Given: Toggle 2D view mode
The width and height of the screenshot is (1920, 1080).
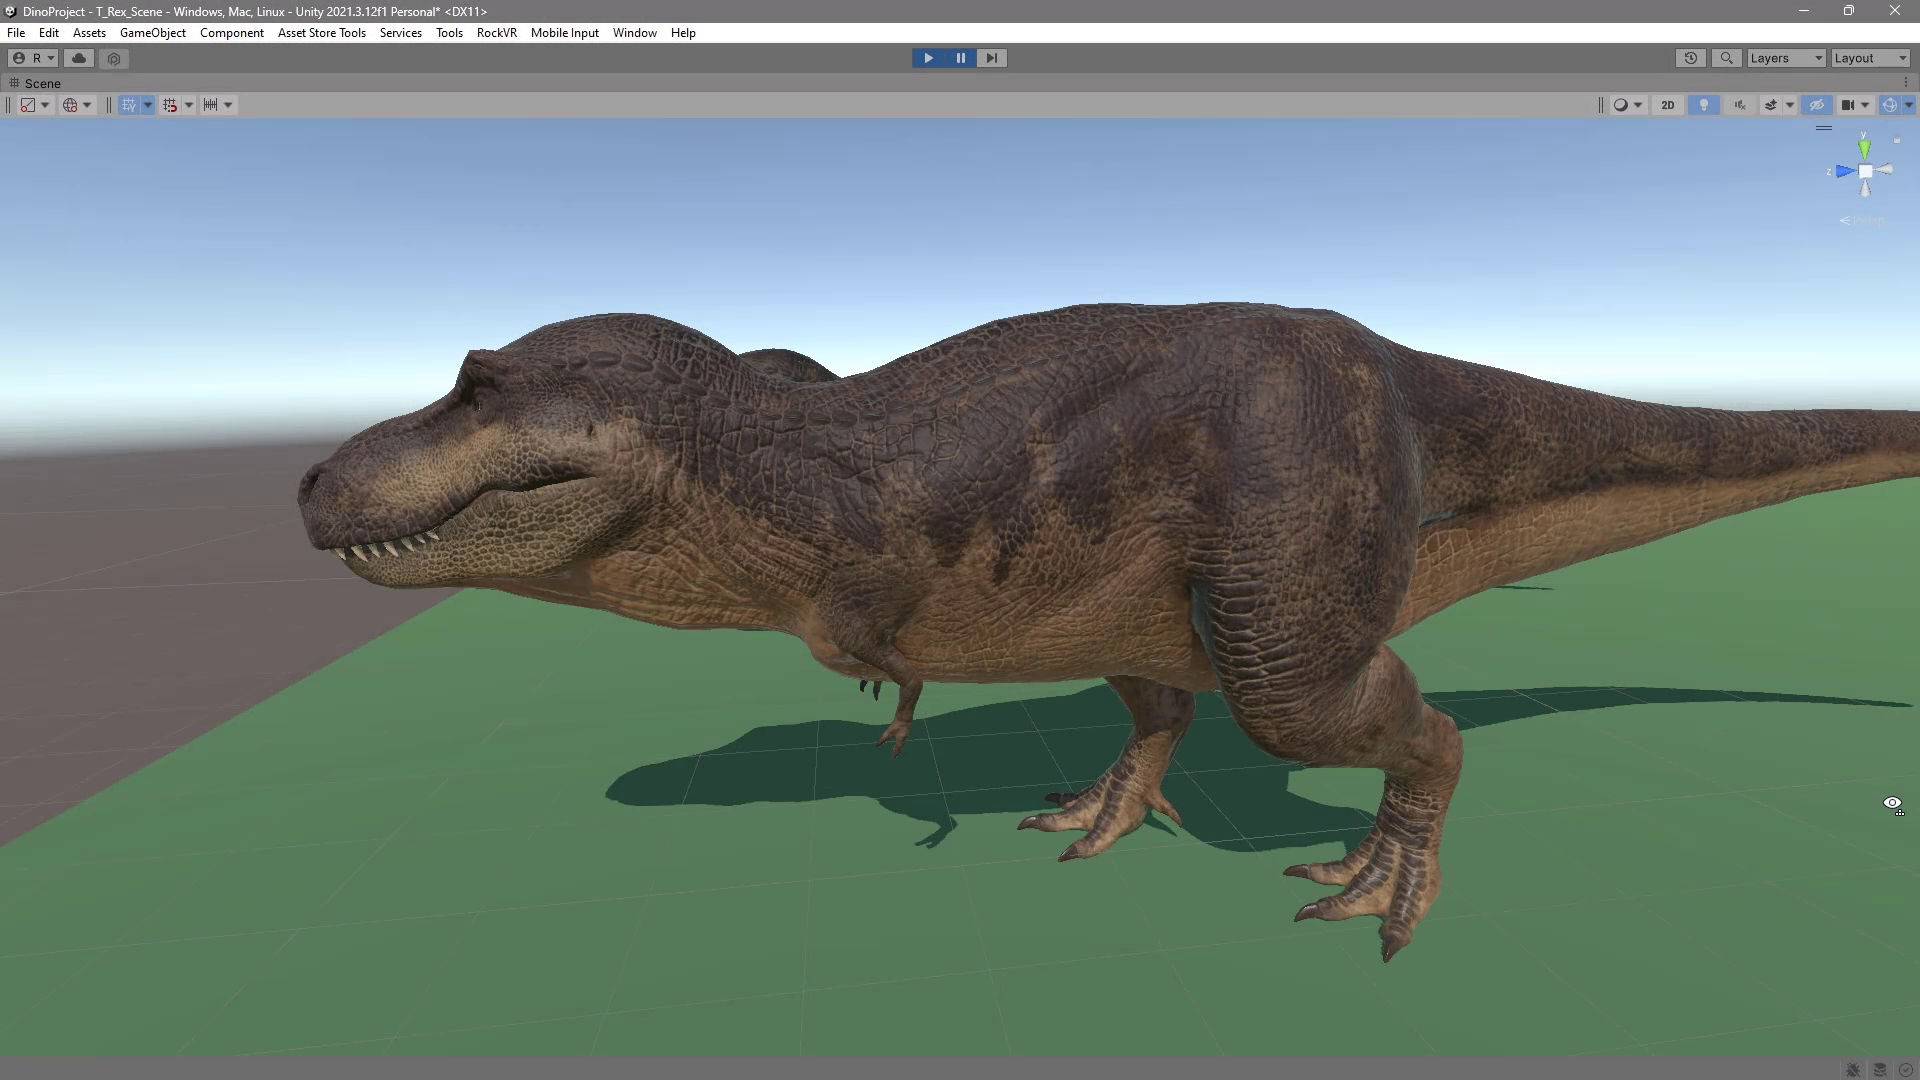Looking at the screenshot, I should coord(1667,105).
